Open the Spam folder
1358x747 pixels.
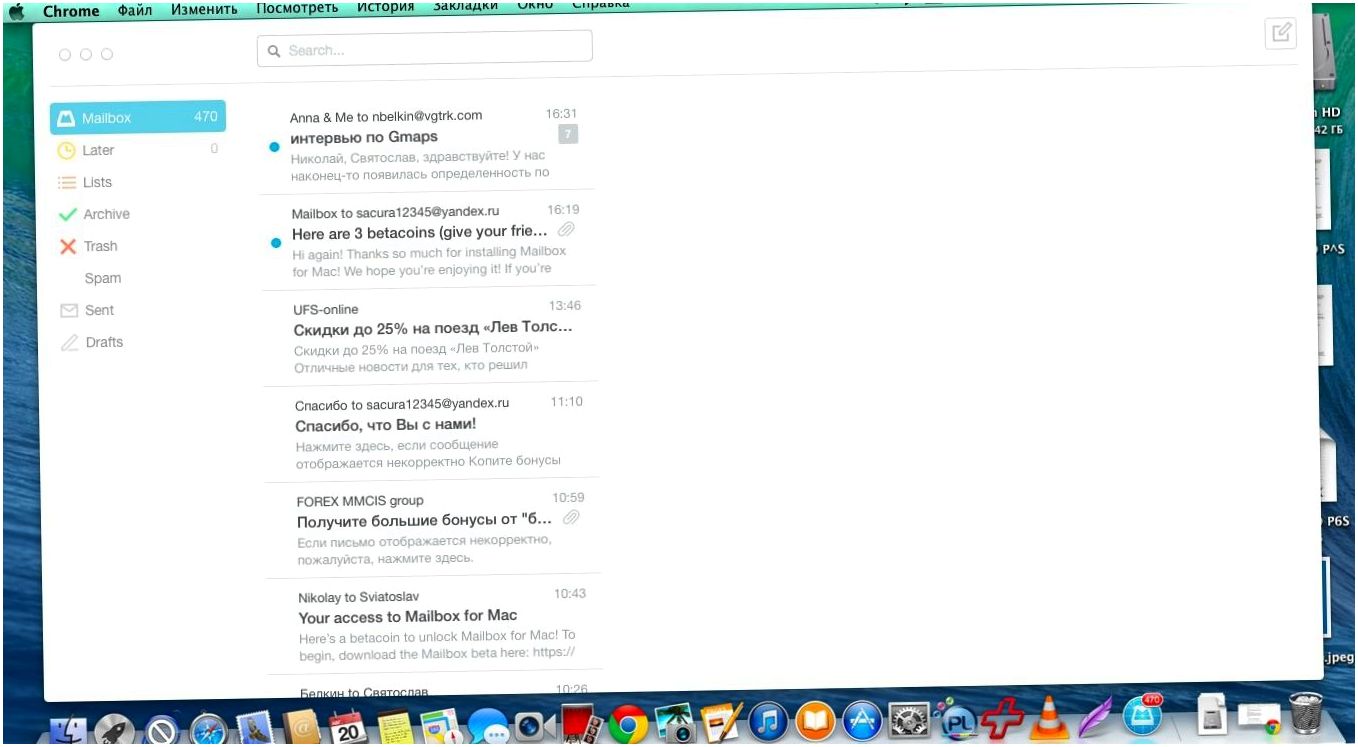138,278
